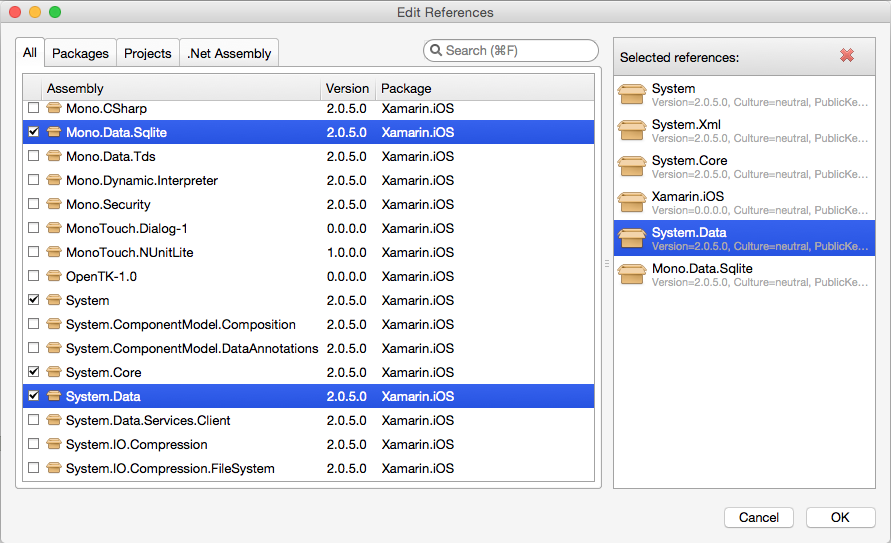
Task: Click System.Core package icon in selected references
Action: (632, 167)
